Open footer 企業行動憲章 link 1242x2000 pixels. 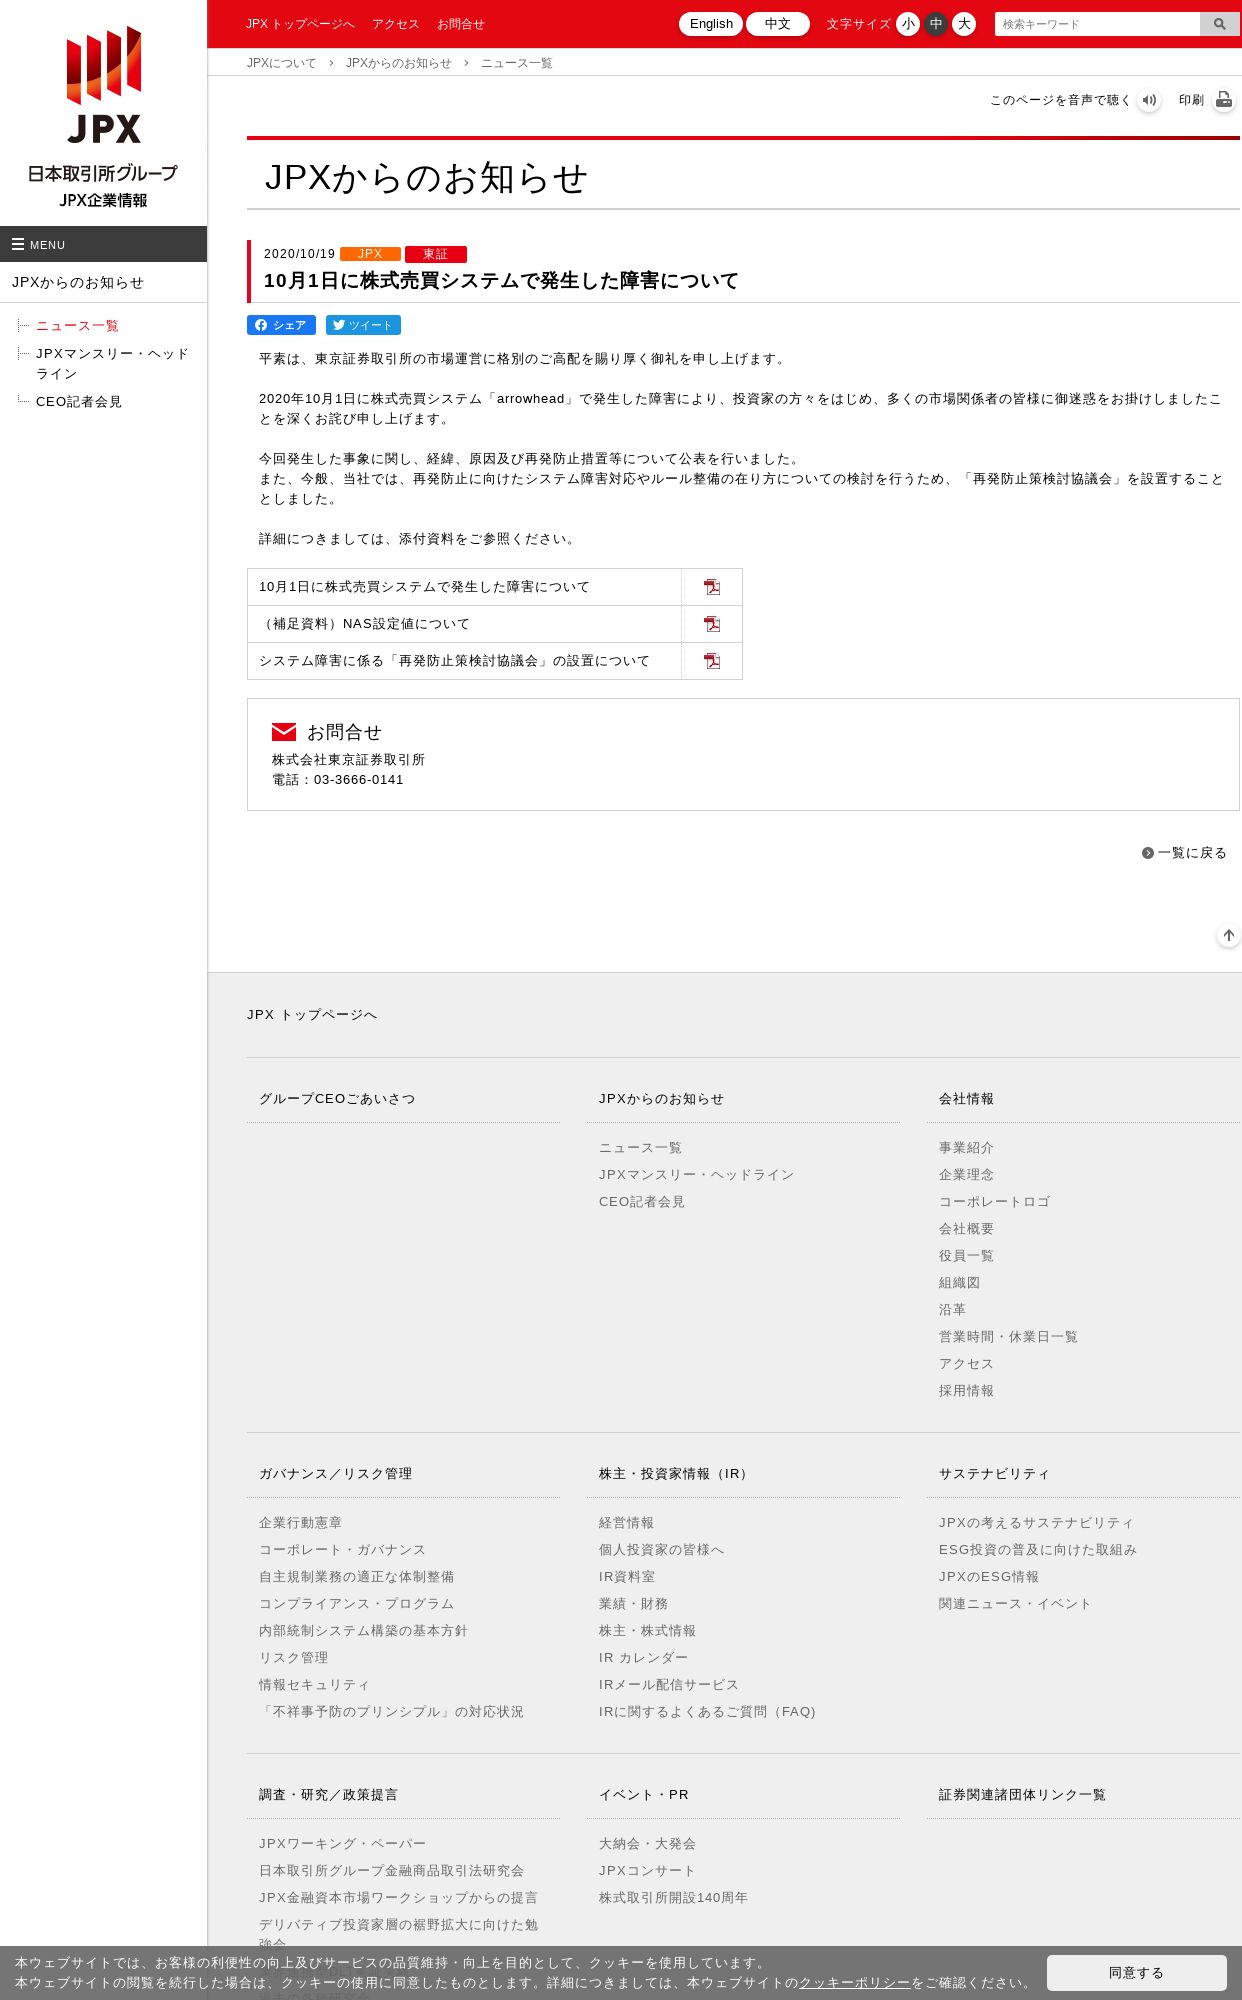(x=300, y=1523)
